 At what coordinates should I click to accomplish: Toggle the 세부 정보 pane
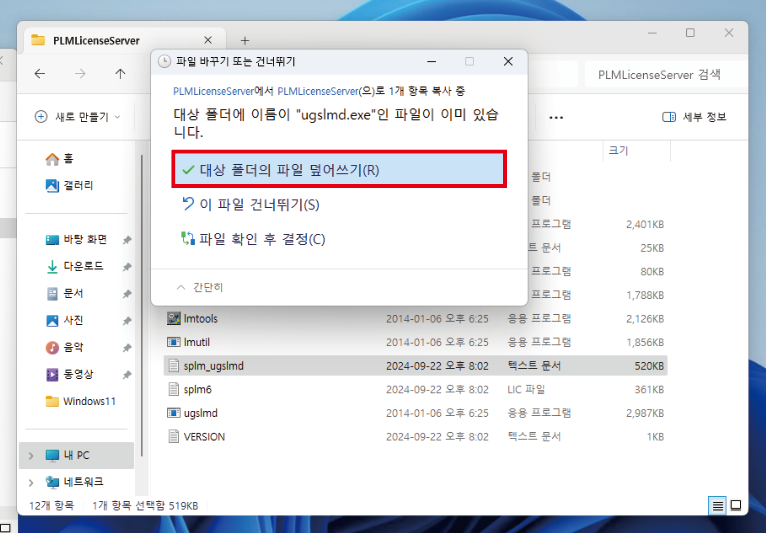694,117
